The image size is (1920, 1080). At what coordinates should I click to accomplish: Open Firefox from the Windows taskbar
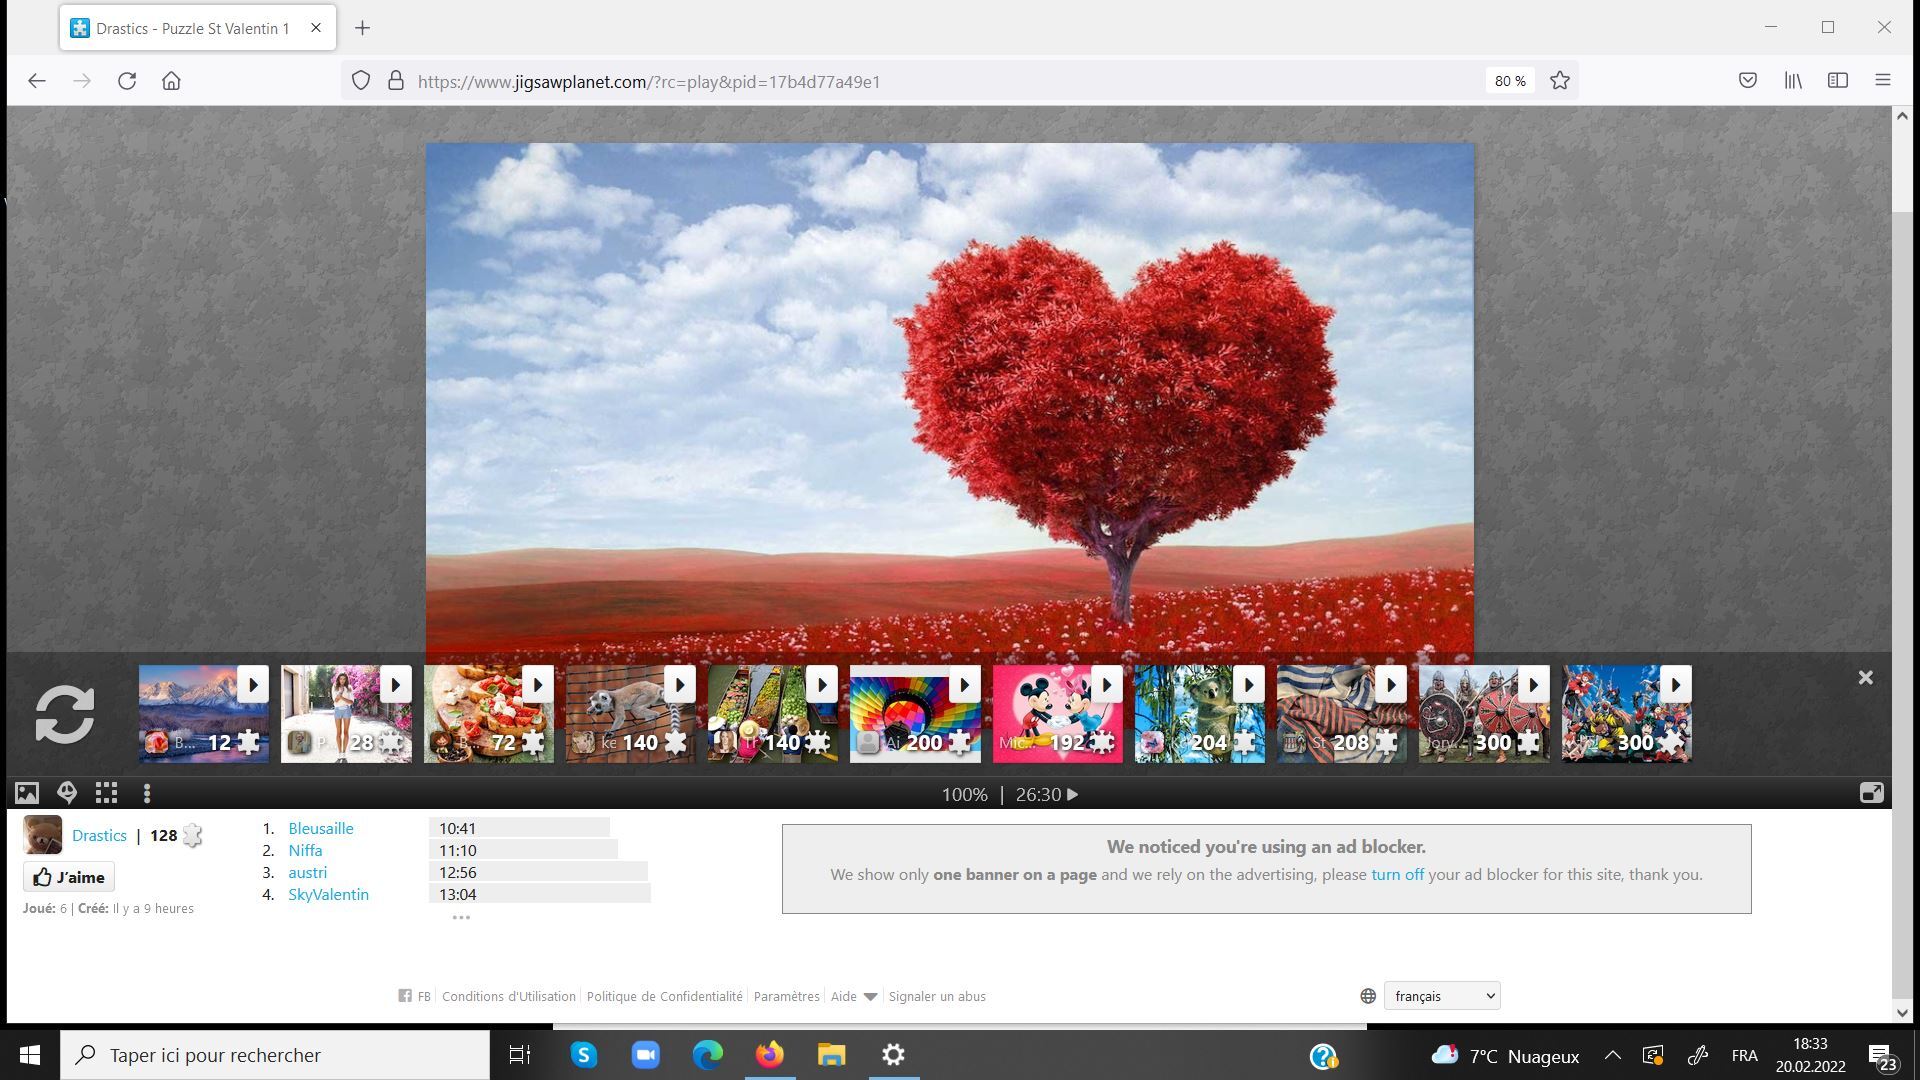click(x=769, y=1055)
